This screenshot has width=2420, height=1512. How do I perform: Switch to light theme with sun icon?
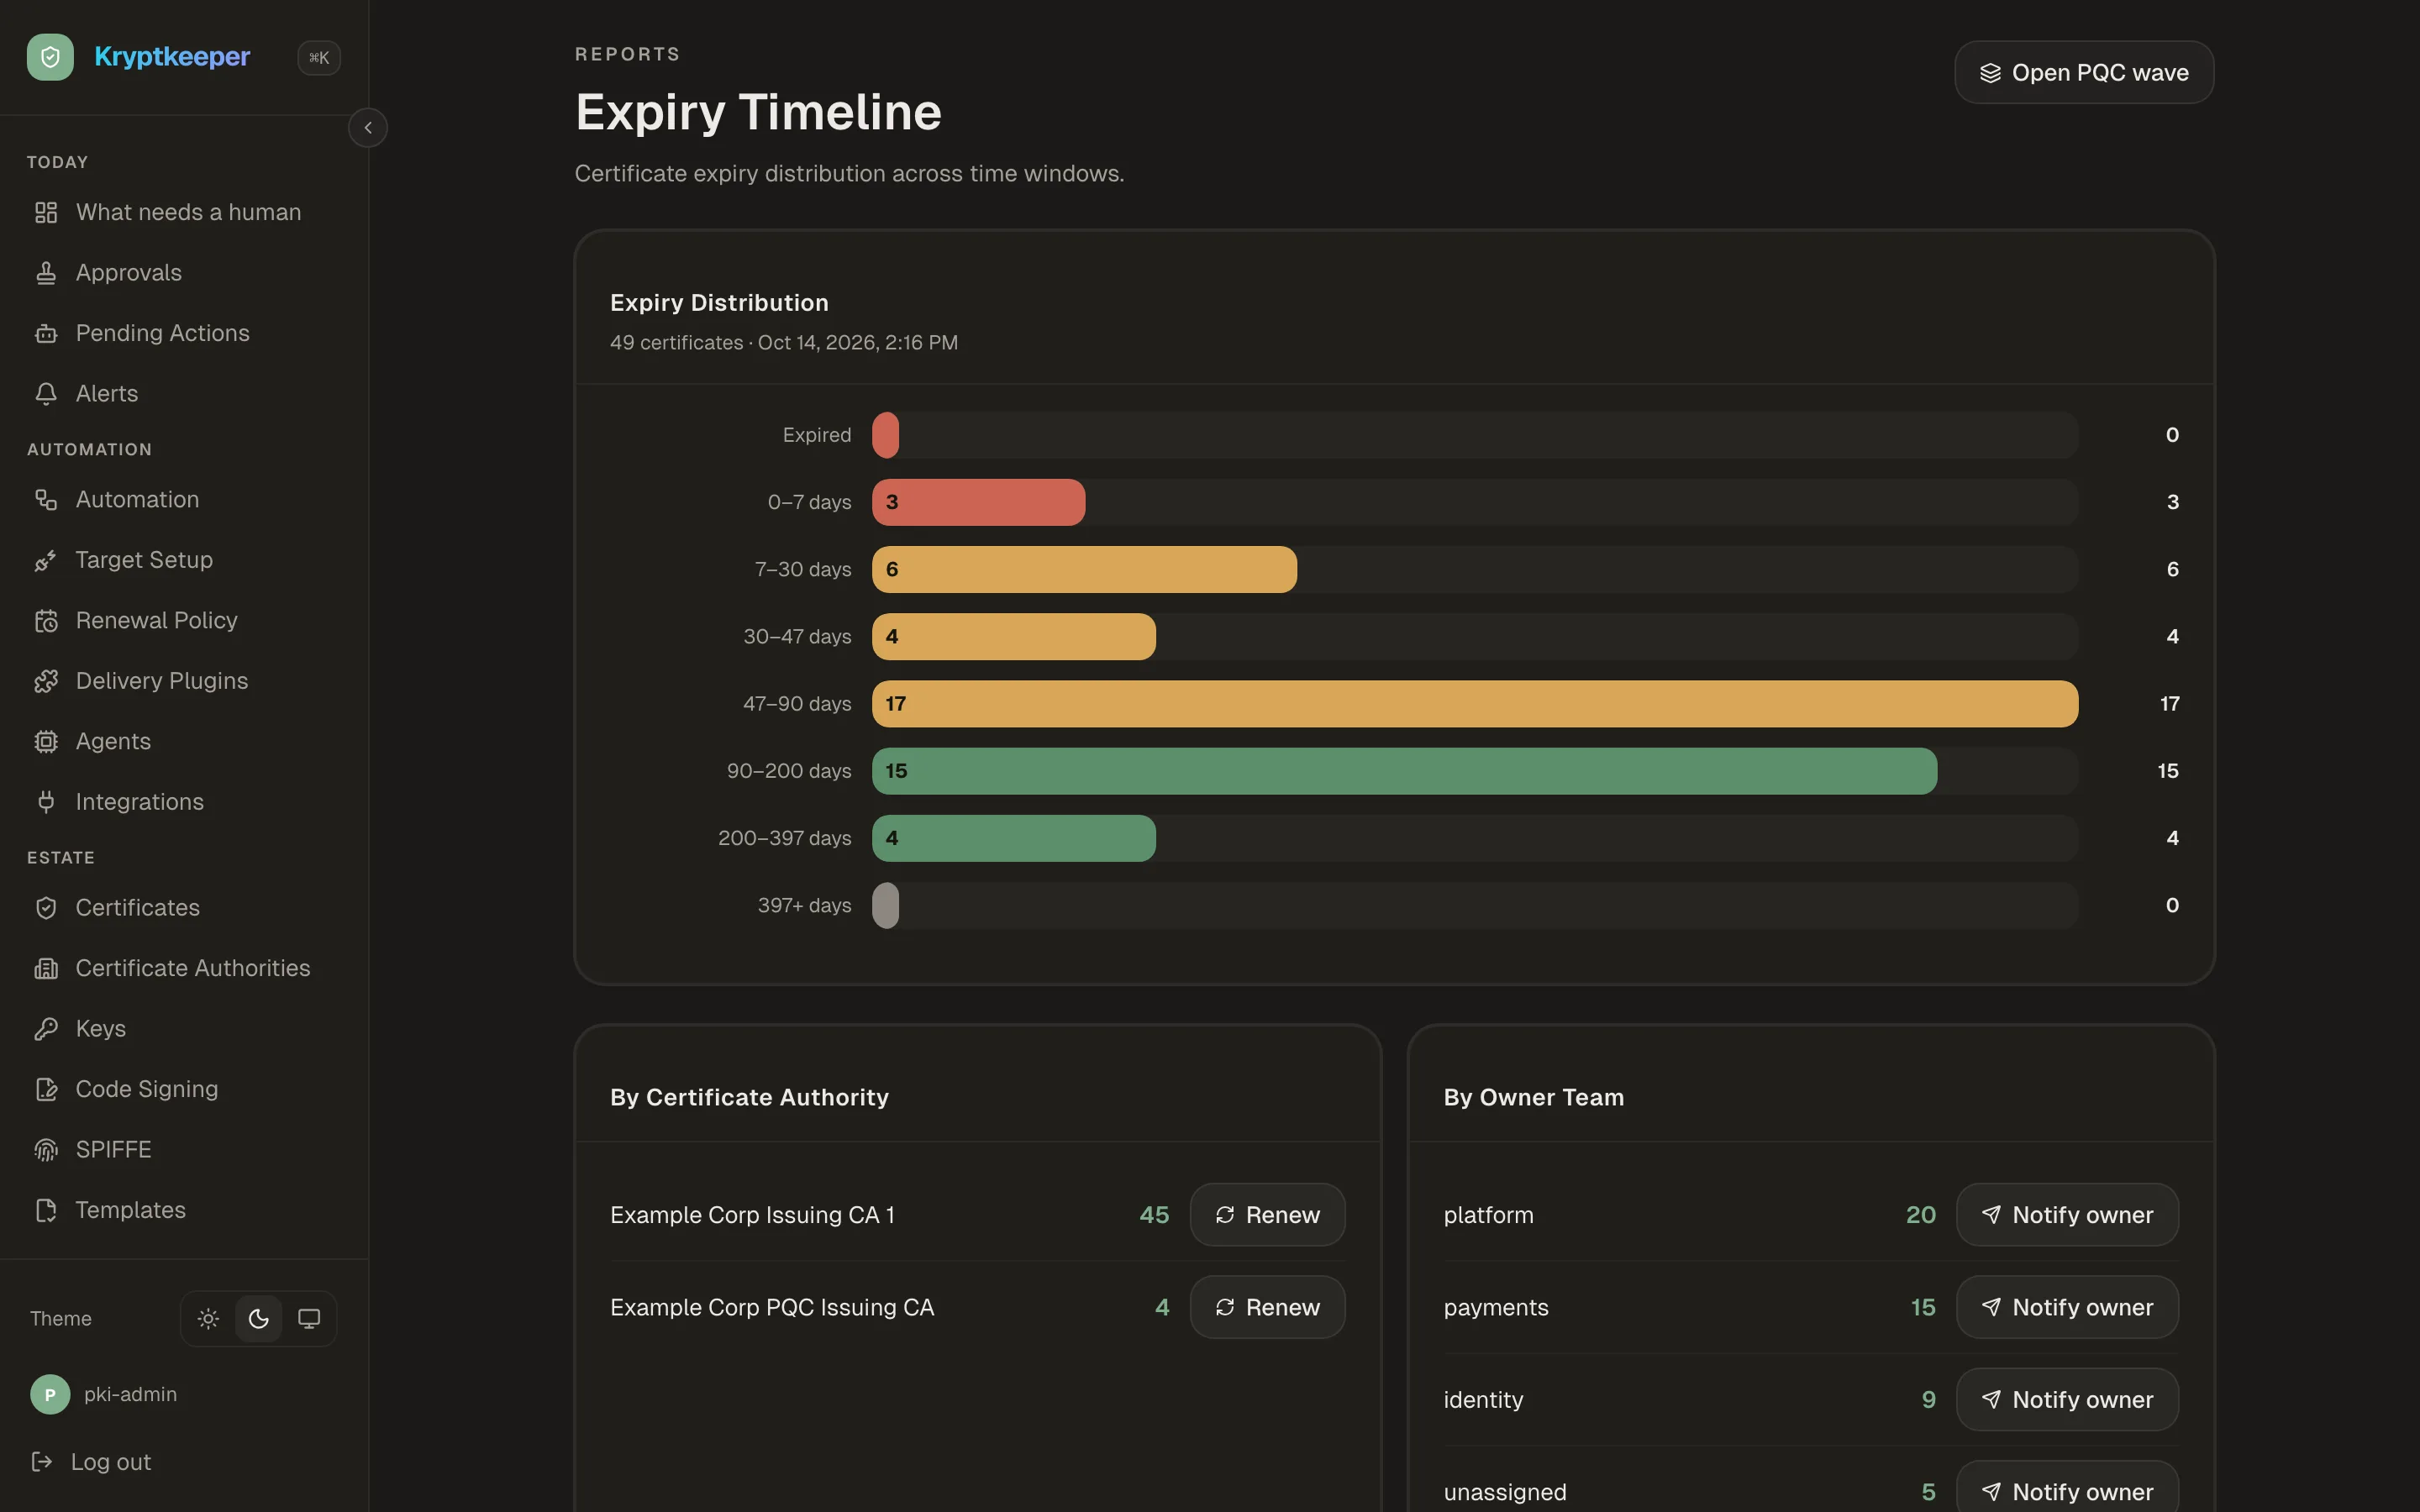[x=208, y=1319]
